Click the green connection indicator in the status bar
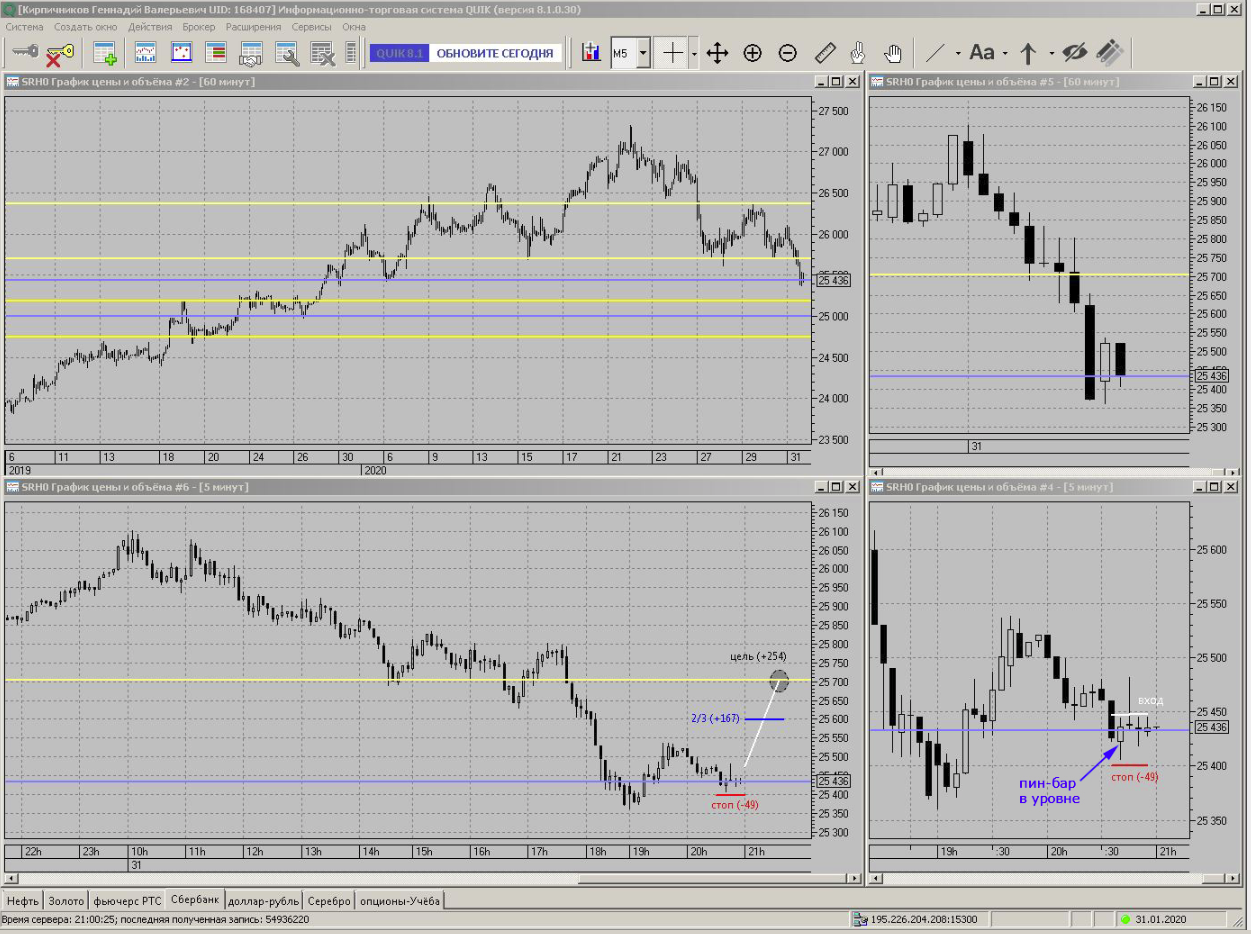Screen dimensions: 1251x934 pyautogui.click(x=1125, y=918)
